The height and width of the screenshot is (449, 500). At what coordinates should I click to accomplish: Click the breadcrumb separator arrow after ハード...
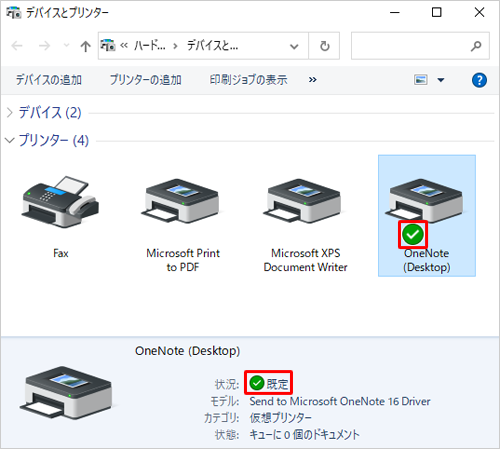coord(175,46)
